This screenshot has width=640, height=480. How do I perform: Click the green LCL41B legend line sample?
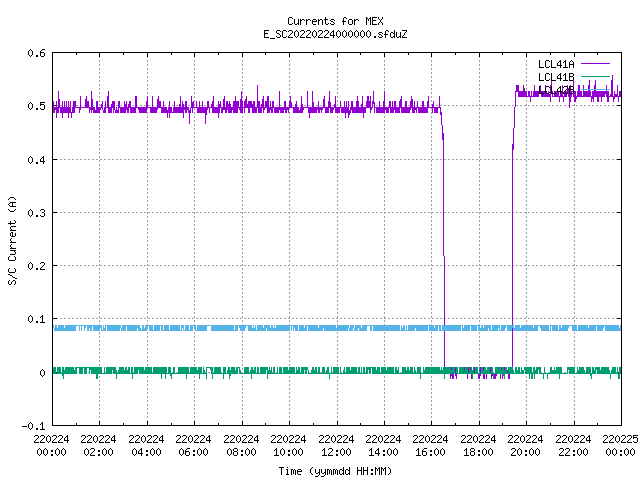595,76
